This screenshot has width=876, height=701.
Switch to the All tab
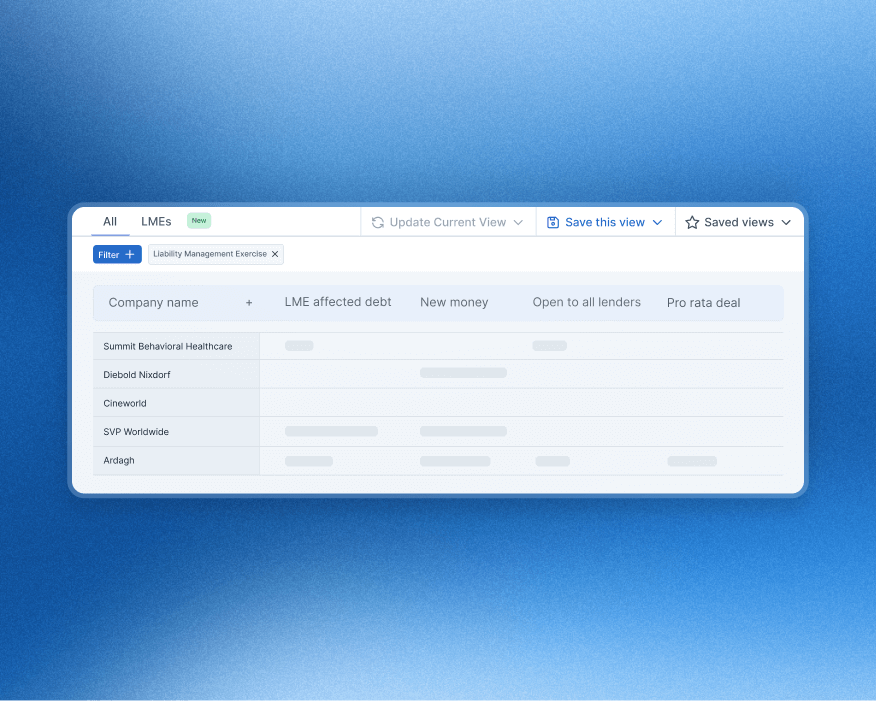click(110, 222)
